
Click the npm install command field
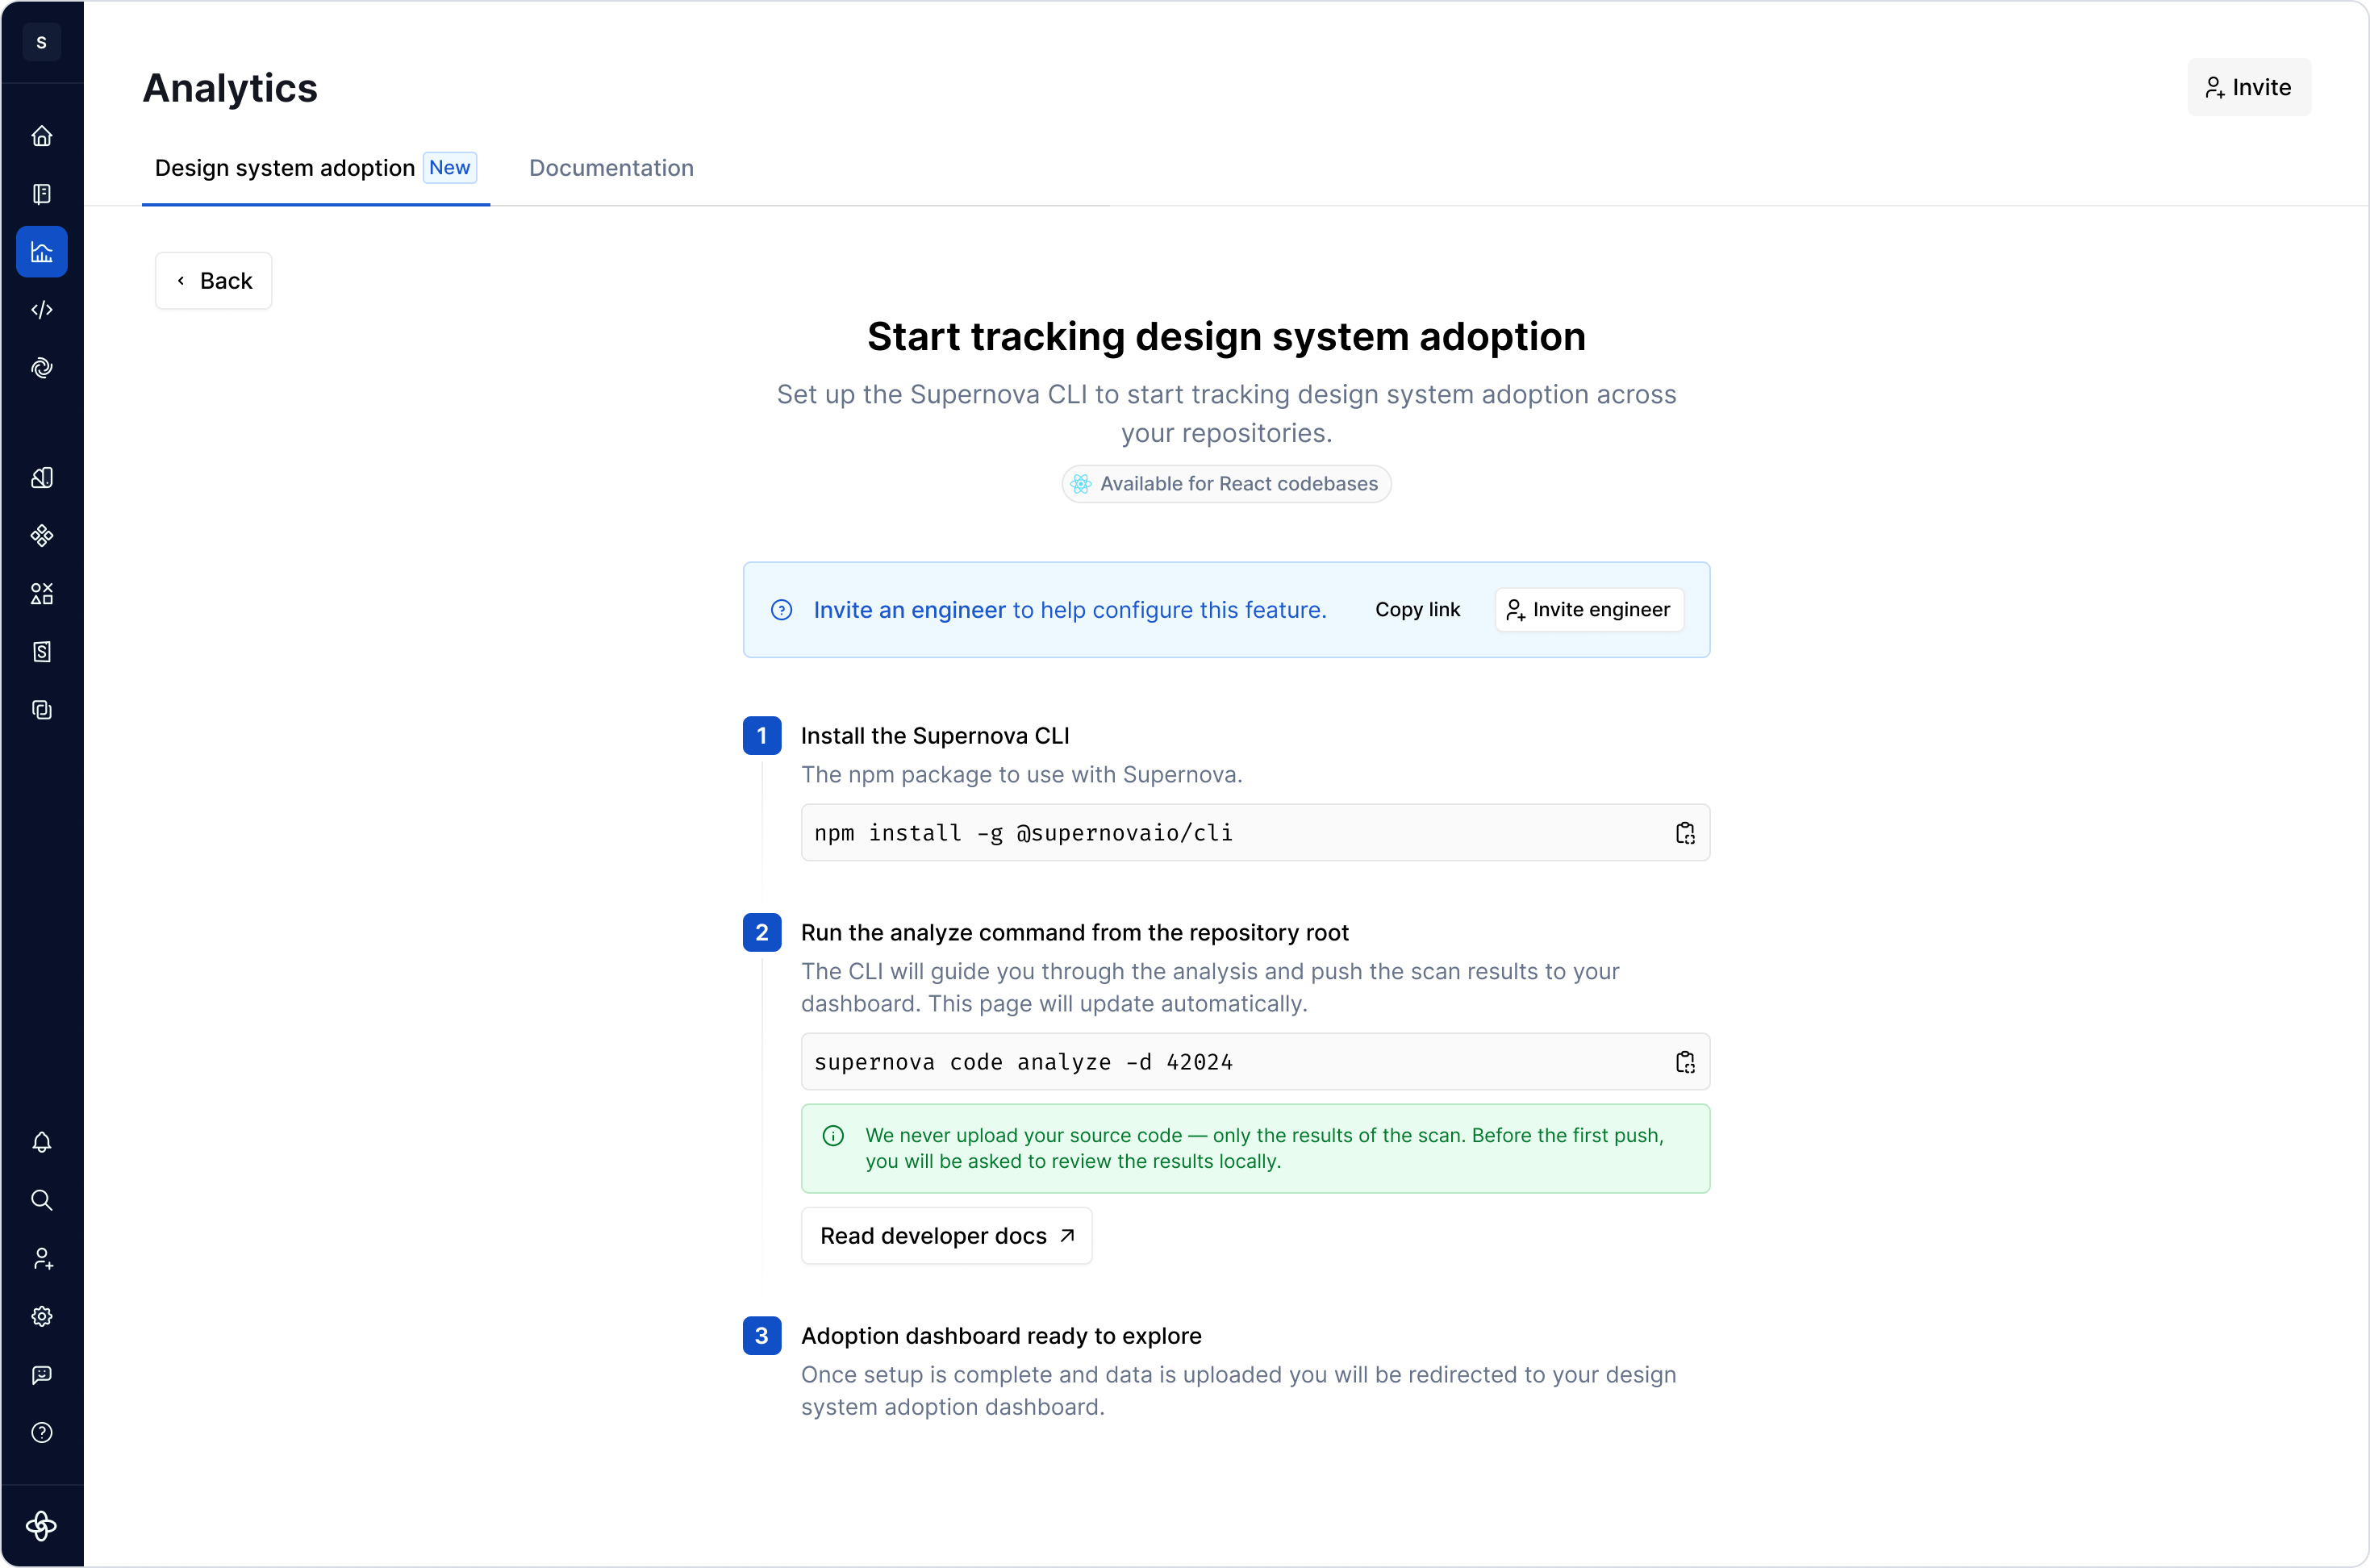coord(1255,833)
